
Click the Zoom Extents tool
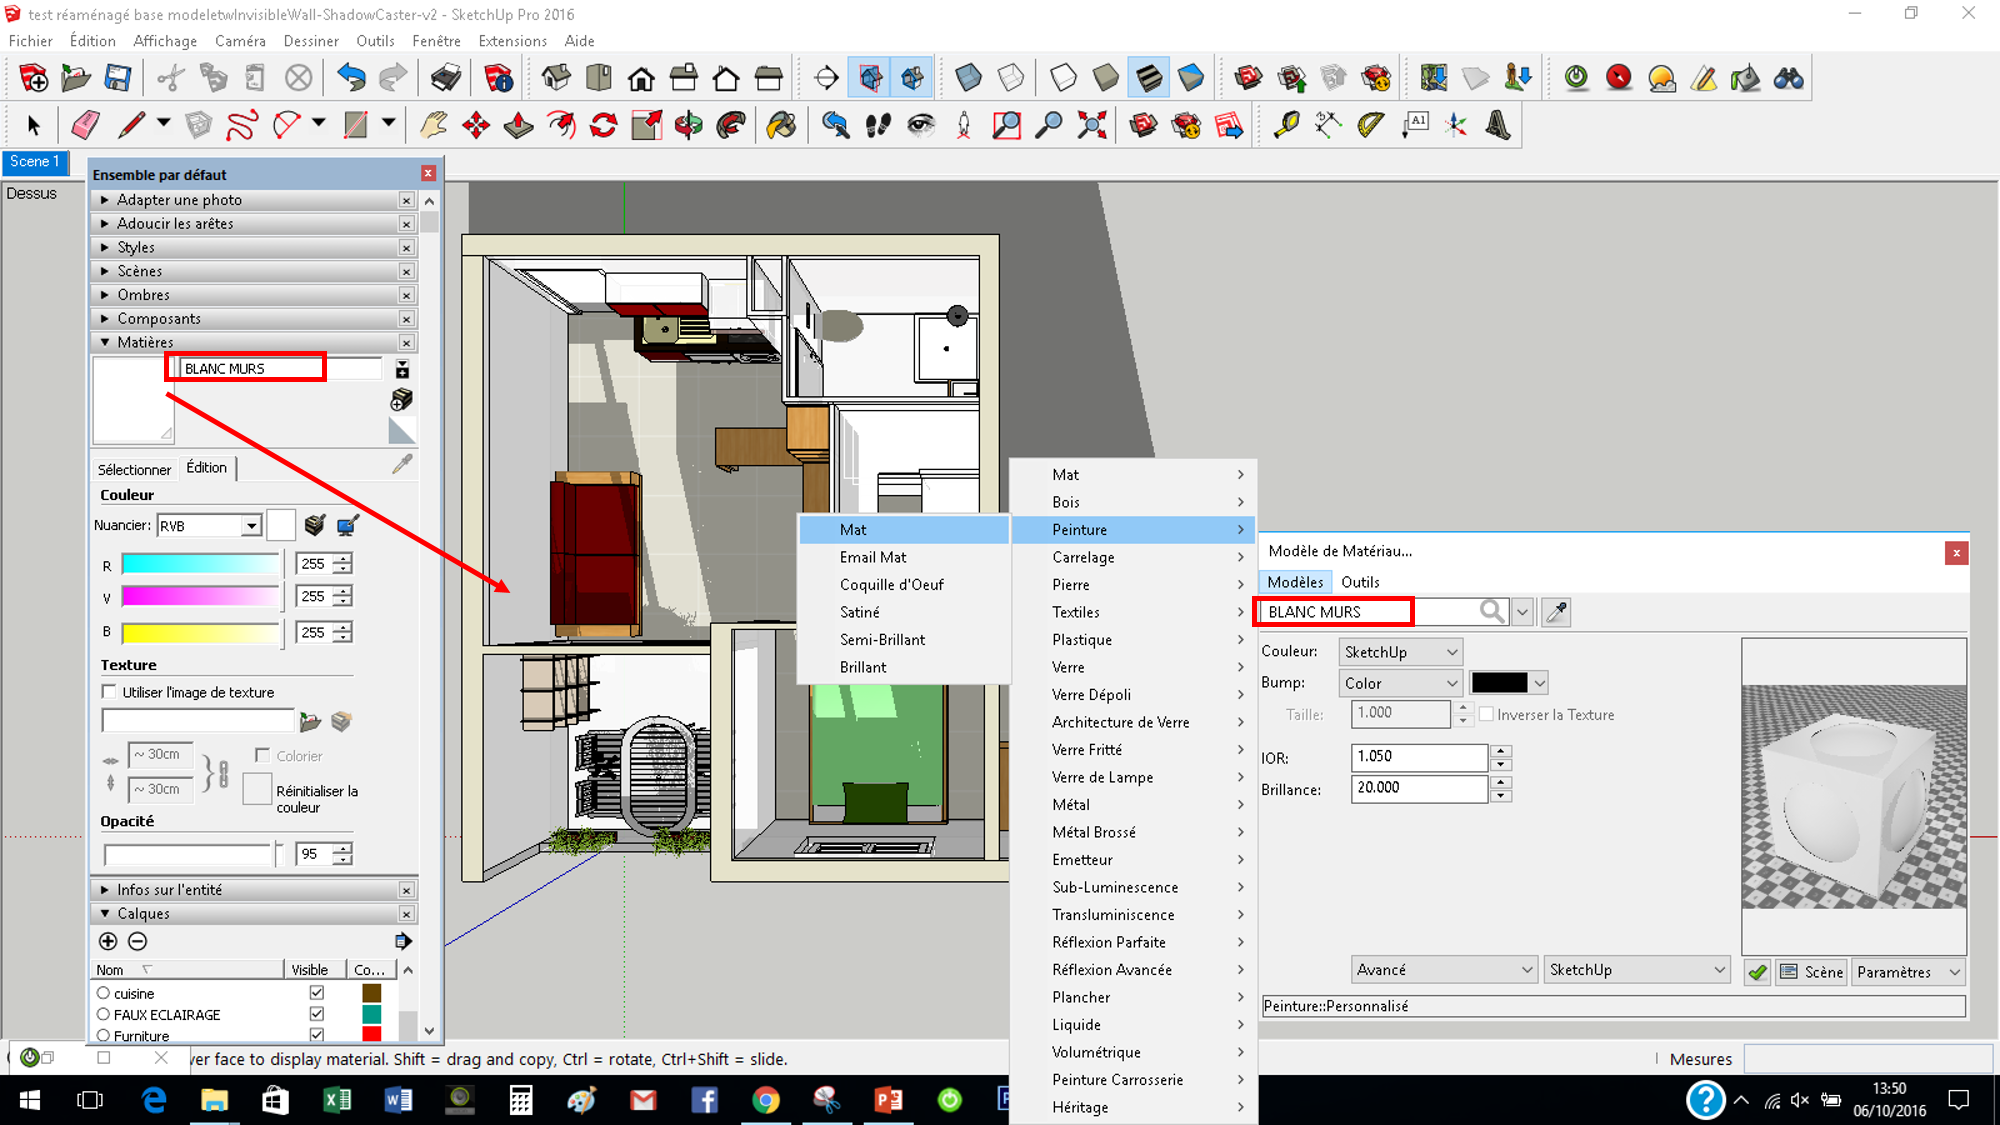pos(1091,125)
